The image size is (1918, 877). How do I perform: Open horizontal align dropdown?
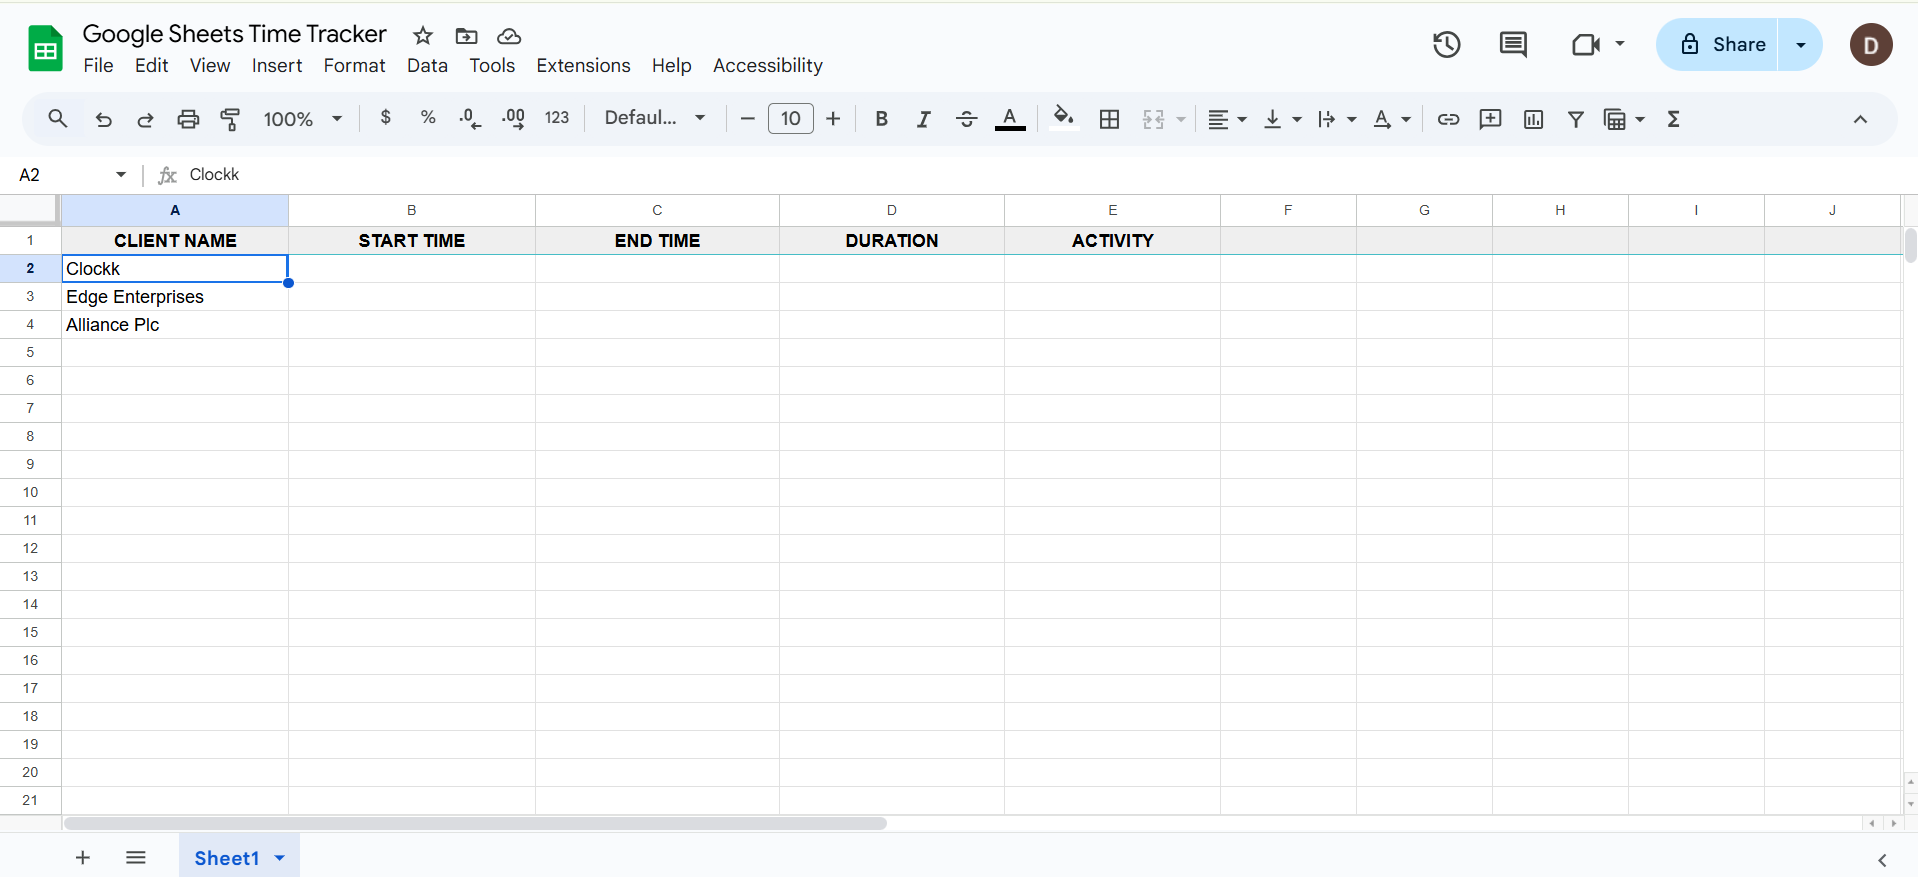point(1227,119)
